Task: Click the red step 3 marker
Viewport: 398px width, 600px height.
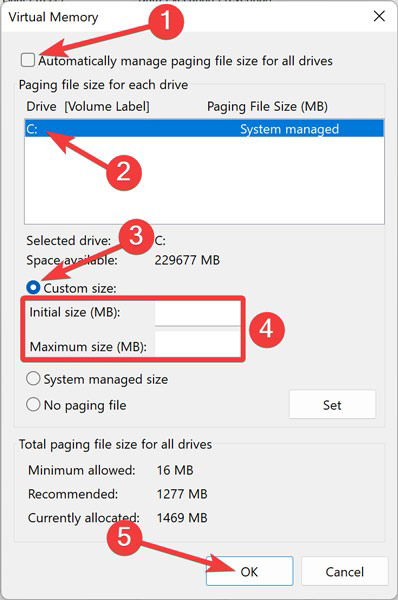Action: click(x=136, y=236)
